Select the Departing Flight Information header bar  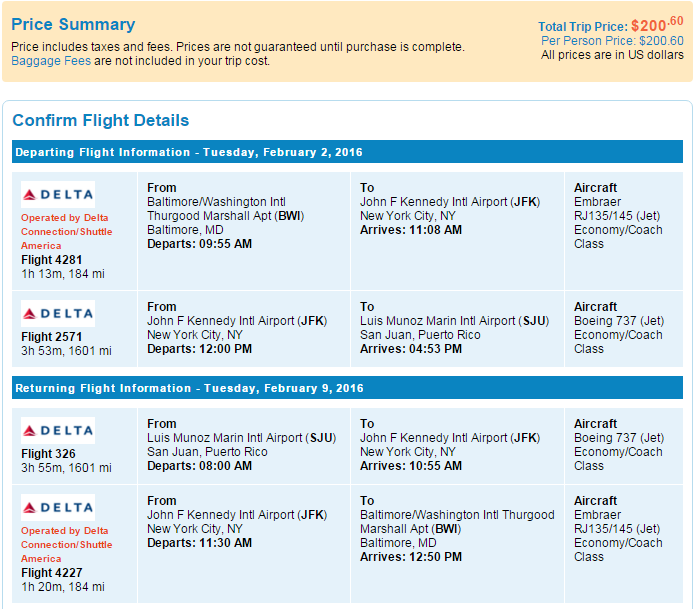[347, 152]
